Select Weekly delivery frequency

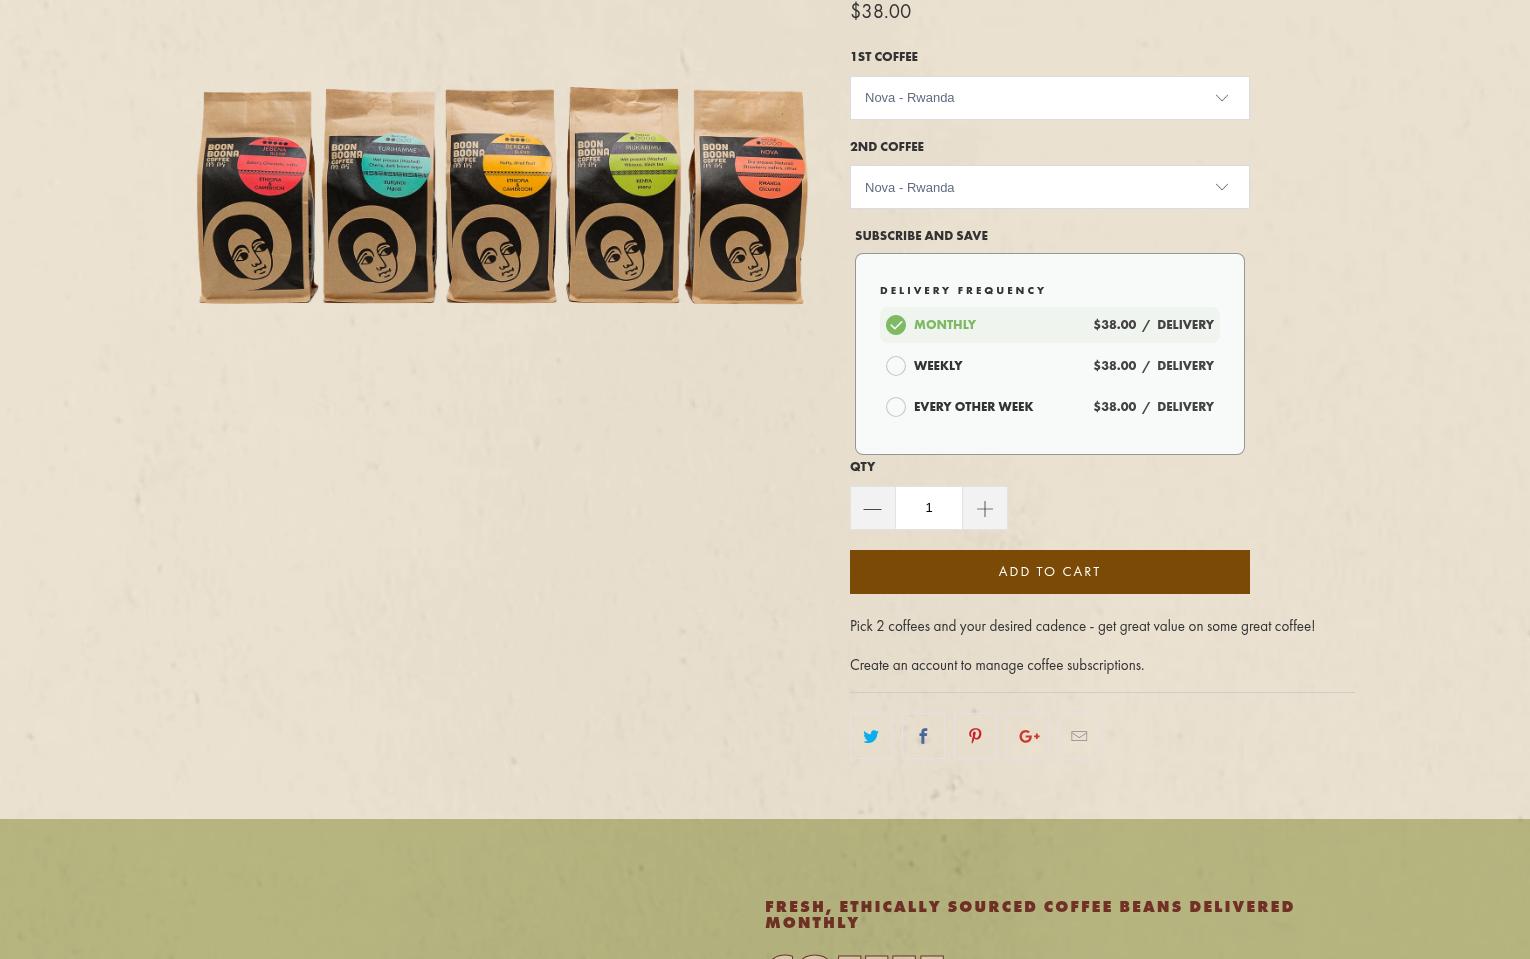pyautogui.click(x=896, y=366)
